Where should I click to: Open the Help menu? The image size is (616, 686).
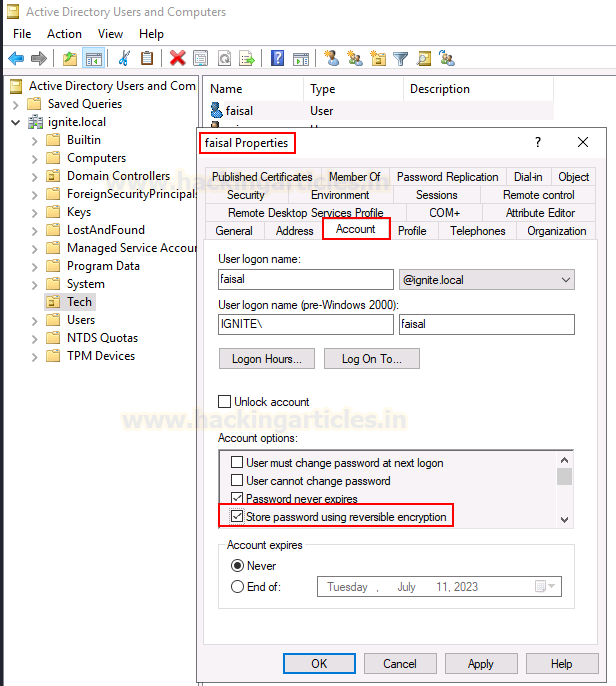(x=151, y=34)
